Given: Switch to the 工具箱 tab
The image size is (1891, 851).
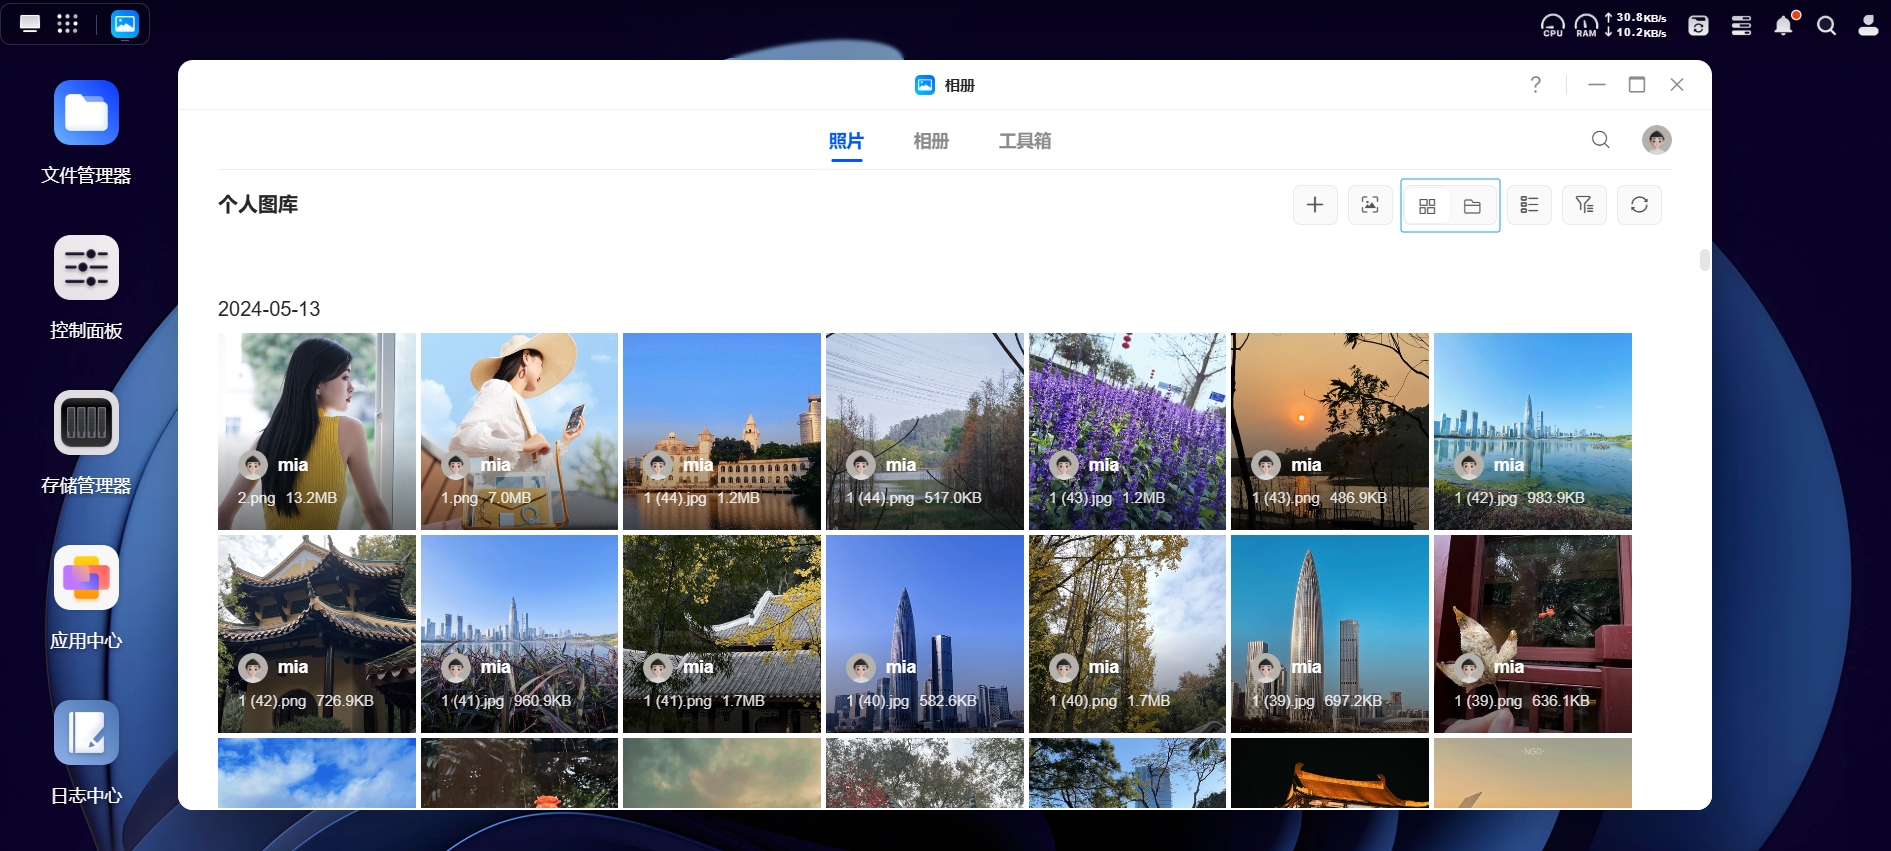Looking at the screenshot, I should [1025, 141].
